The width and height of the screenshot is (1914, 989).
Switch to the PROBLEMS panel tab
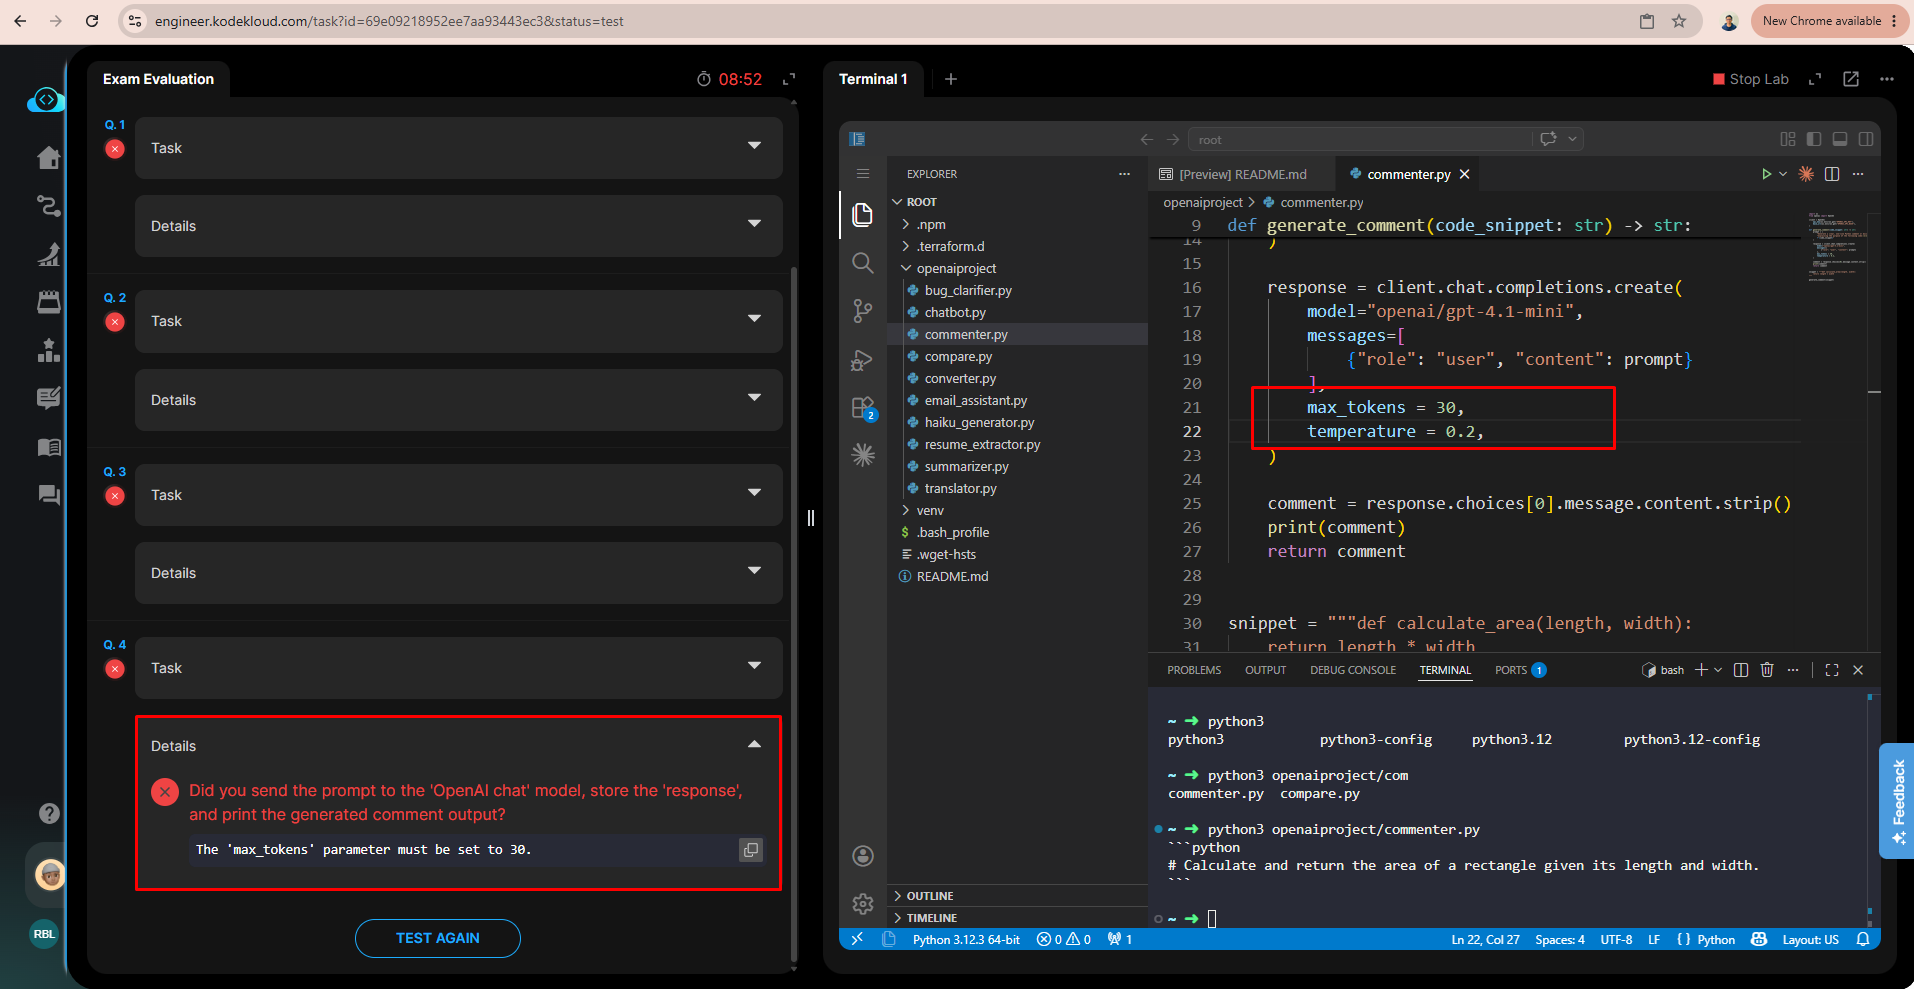(1194, 670)
